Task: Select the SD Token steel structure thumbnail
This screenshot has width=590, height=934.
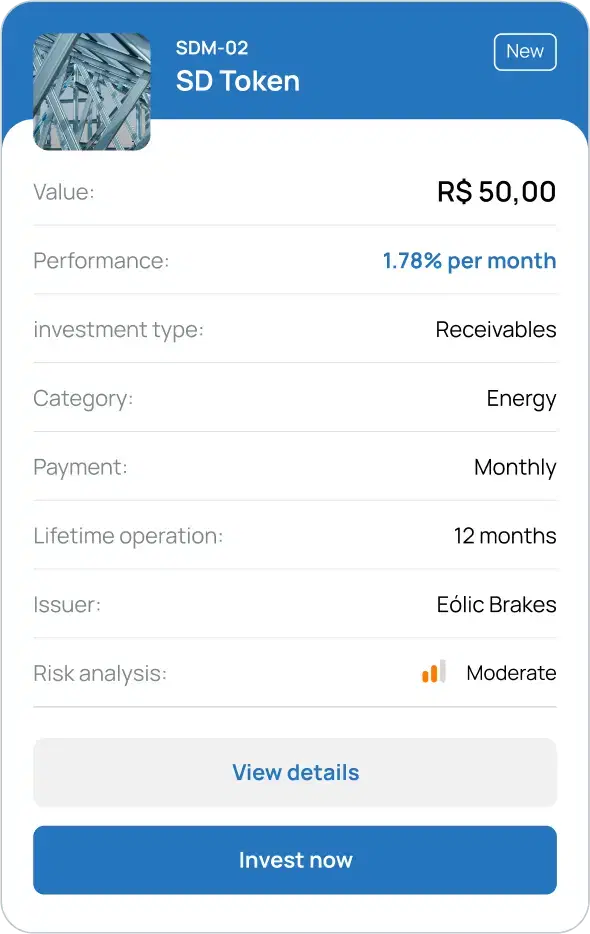Action: [92, 92]
